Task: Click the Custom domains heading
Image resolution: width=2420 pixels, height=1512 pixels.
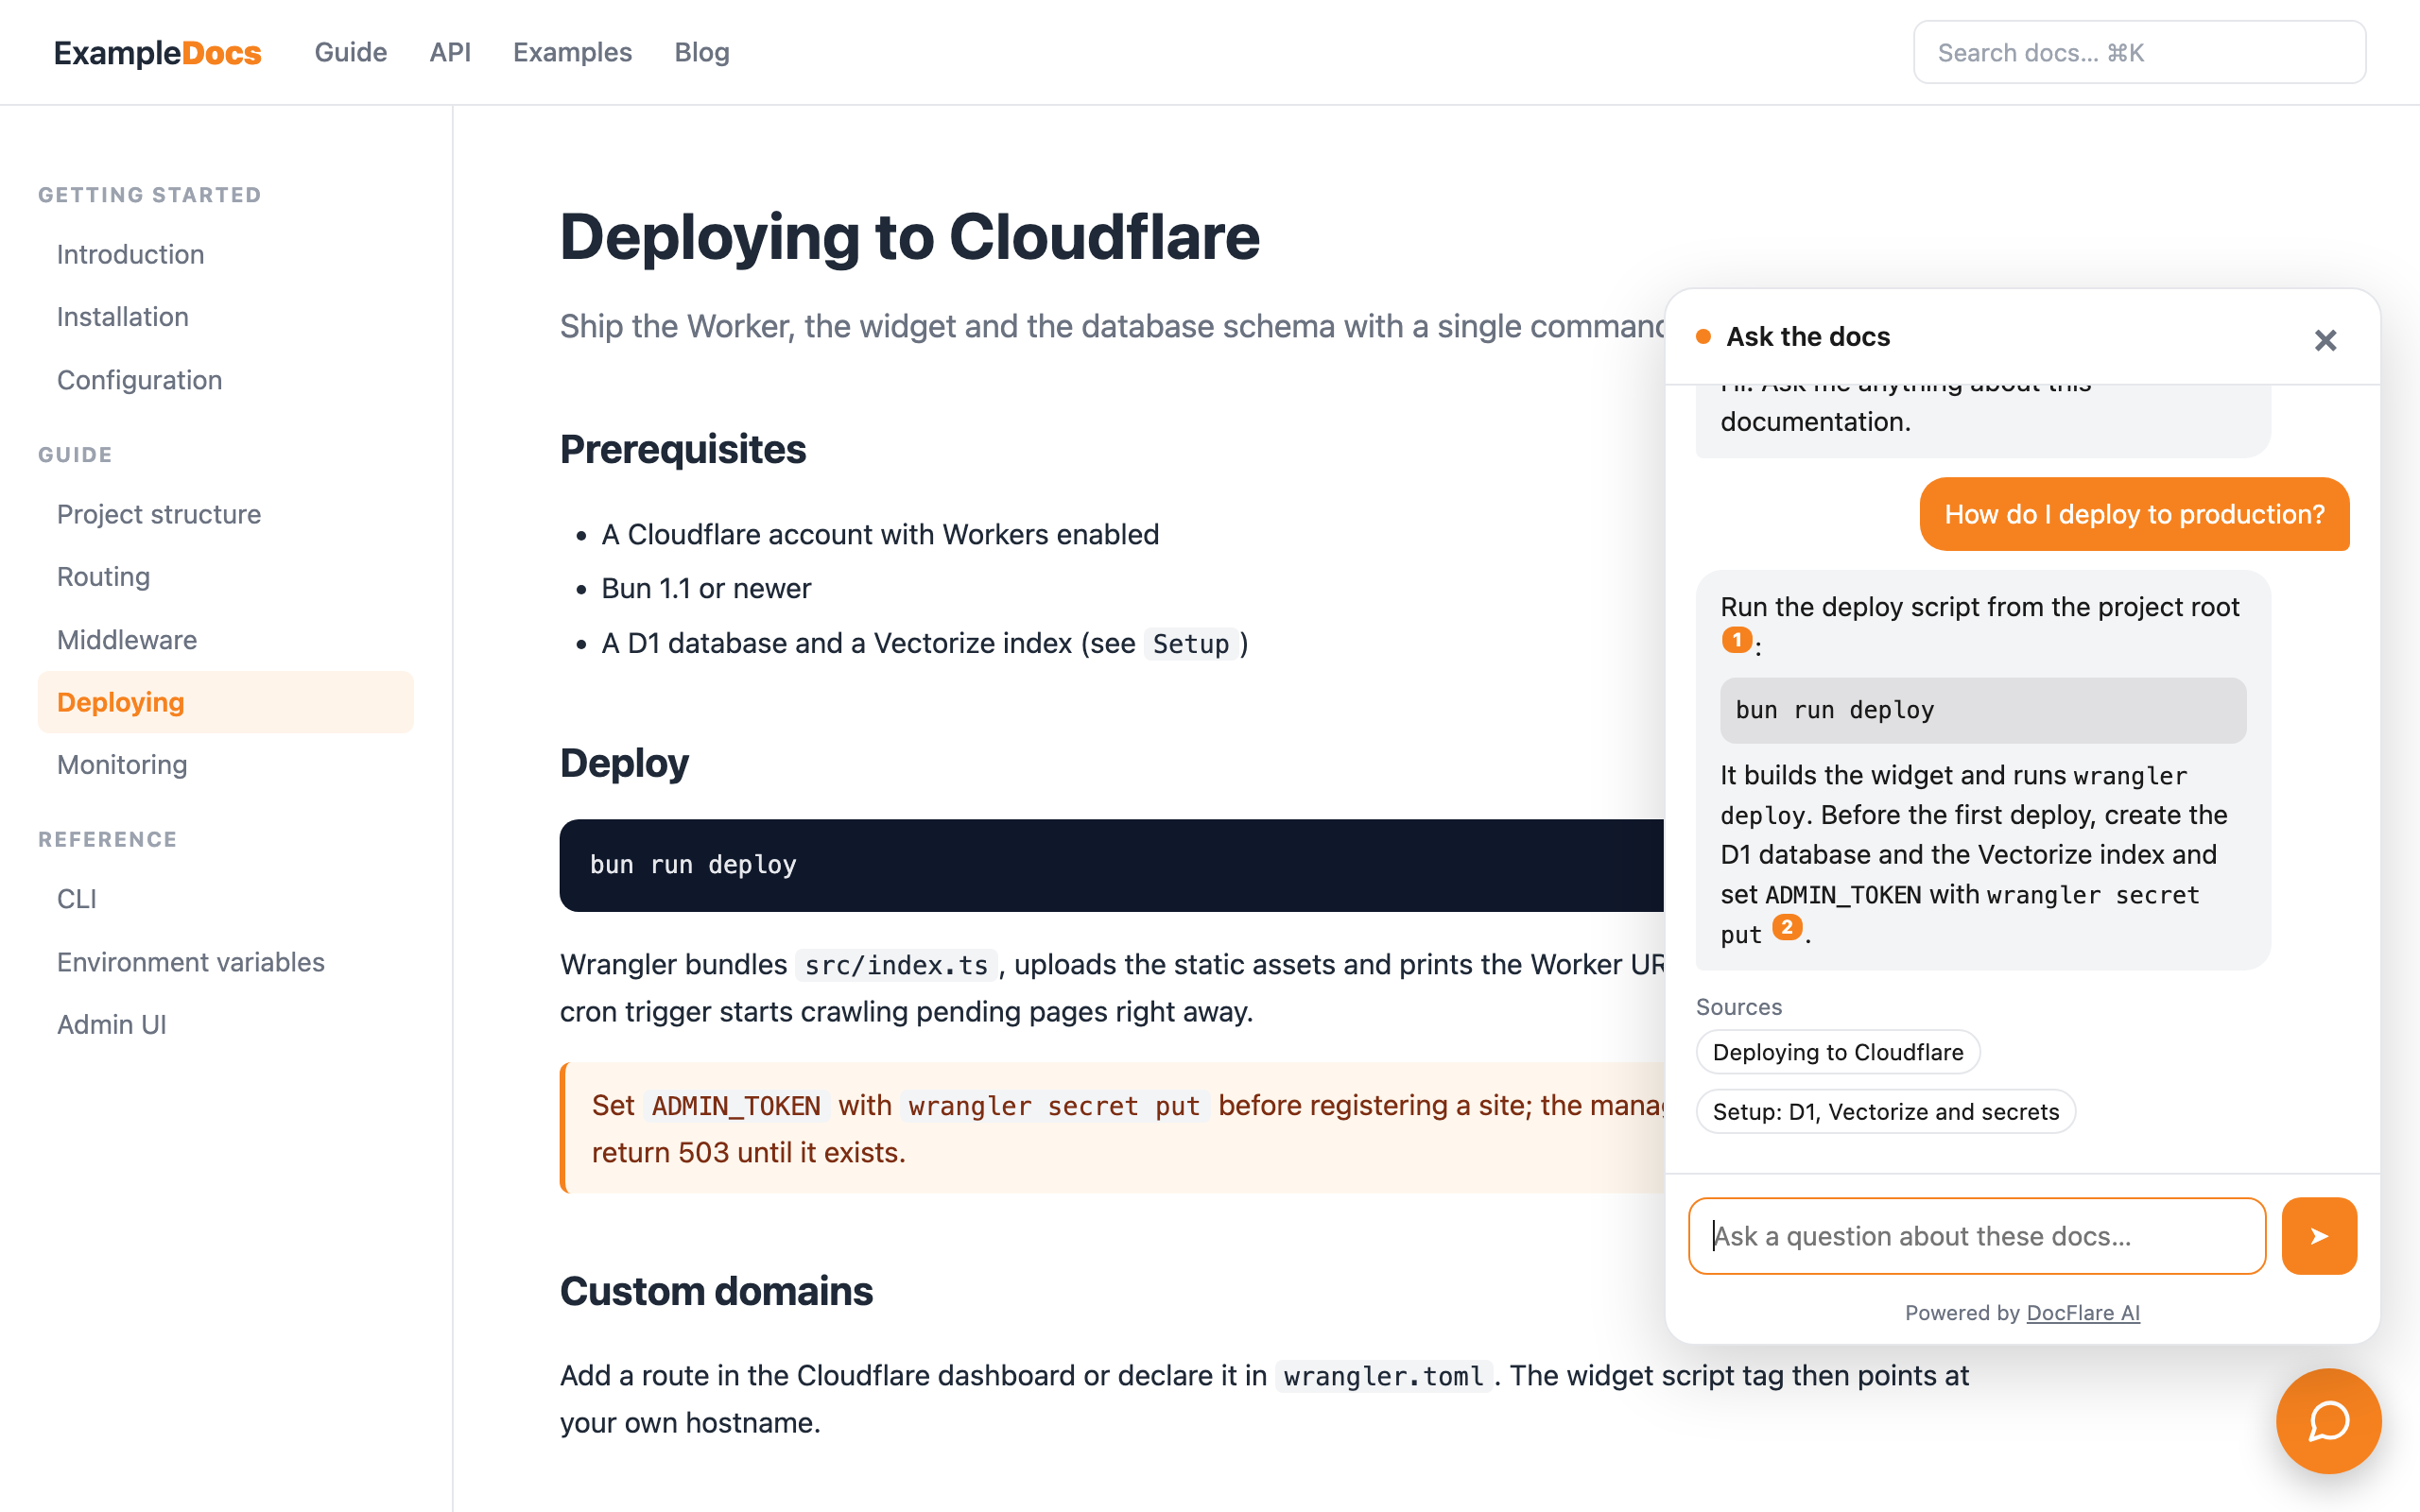Action: click(x=716, y=1291)
